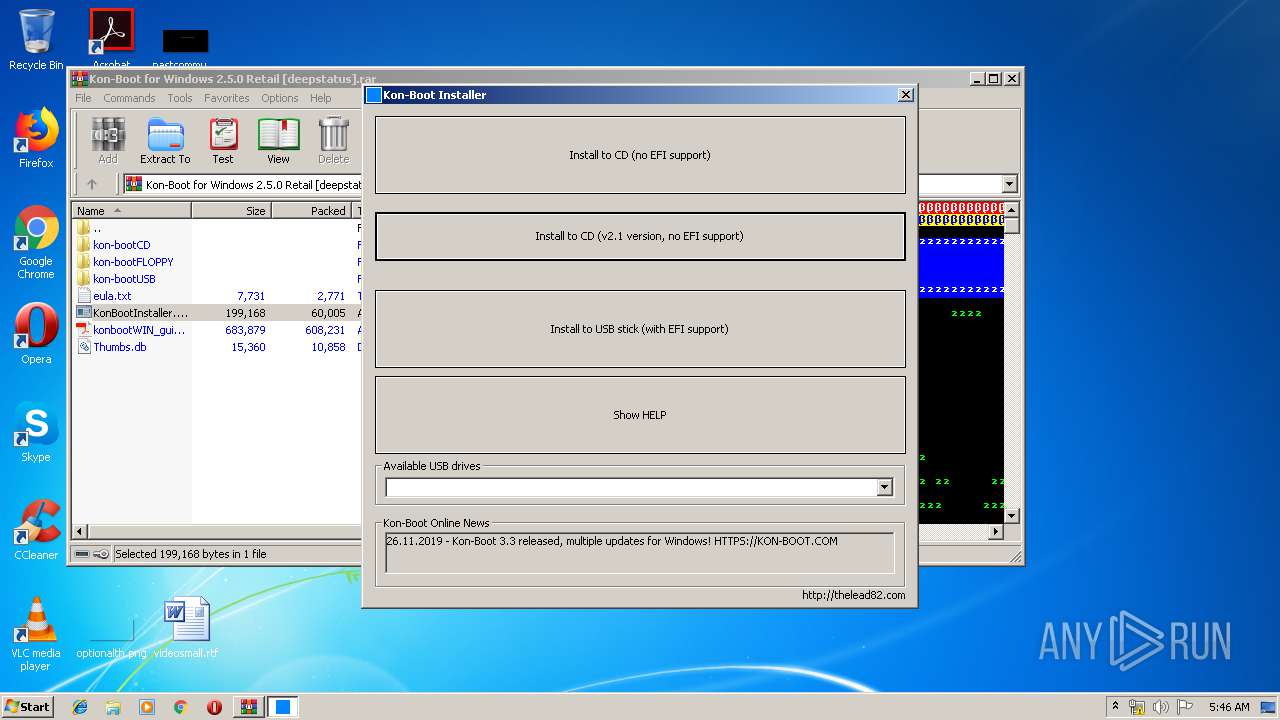Open the optionalth.png desktop file

[x=111, y=638]
